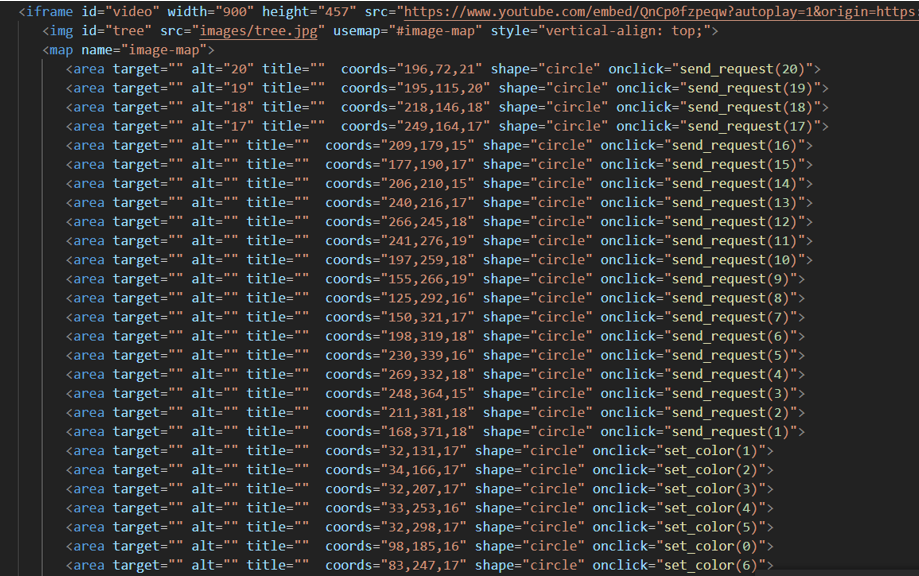The height and width of the screenshot is (576, 919).
Task: Click the text send_request(16)
Action: tap(735, 145)
